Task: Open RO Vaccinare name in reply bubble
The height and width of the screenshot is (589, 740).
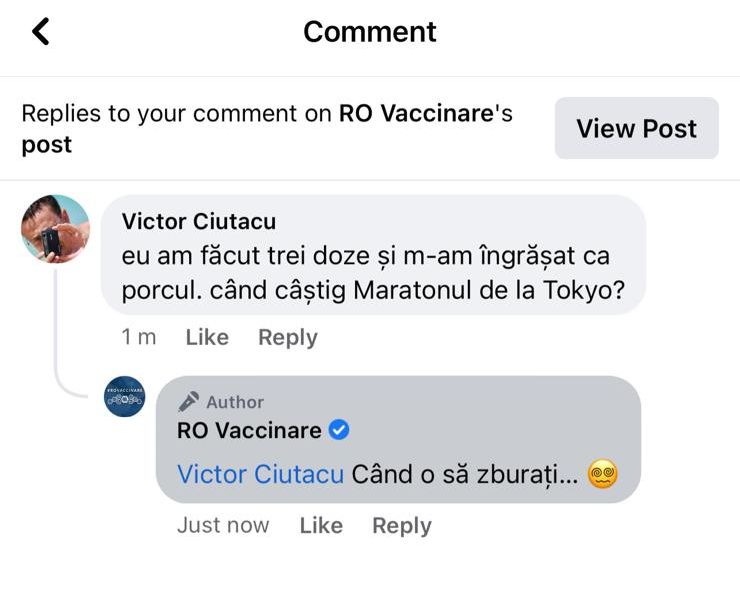Action: [x=249, y=431]
